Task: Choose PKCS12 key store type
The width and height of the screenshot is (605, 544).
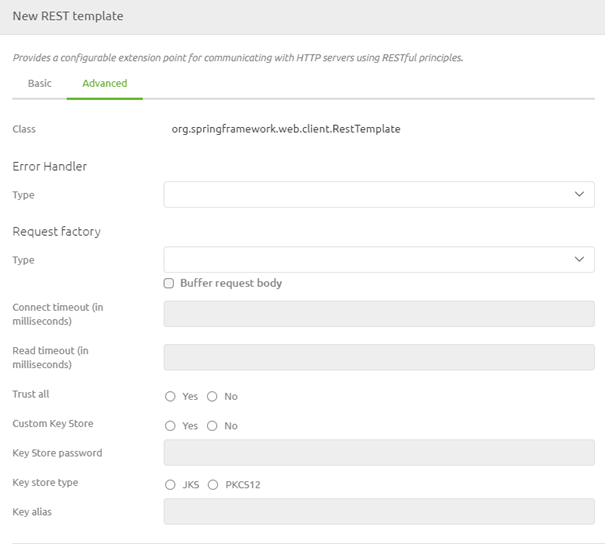Action: (x=213, y=485)
